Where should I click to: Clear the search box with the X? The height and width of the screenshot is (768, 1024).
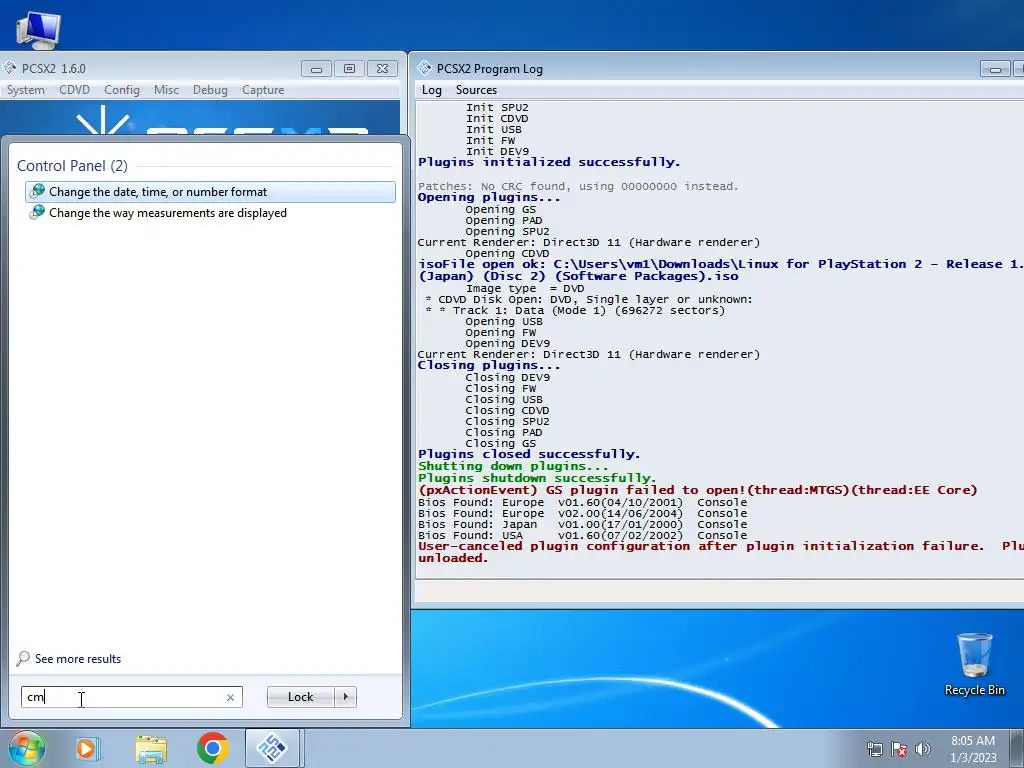(x=230, y=697)
